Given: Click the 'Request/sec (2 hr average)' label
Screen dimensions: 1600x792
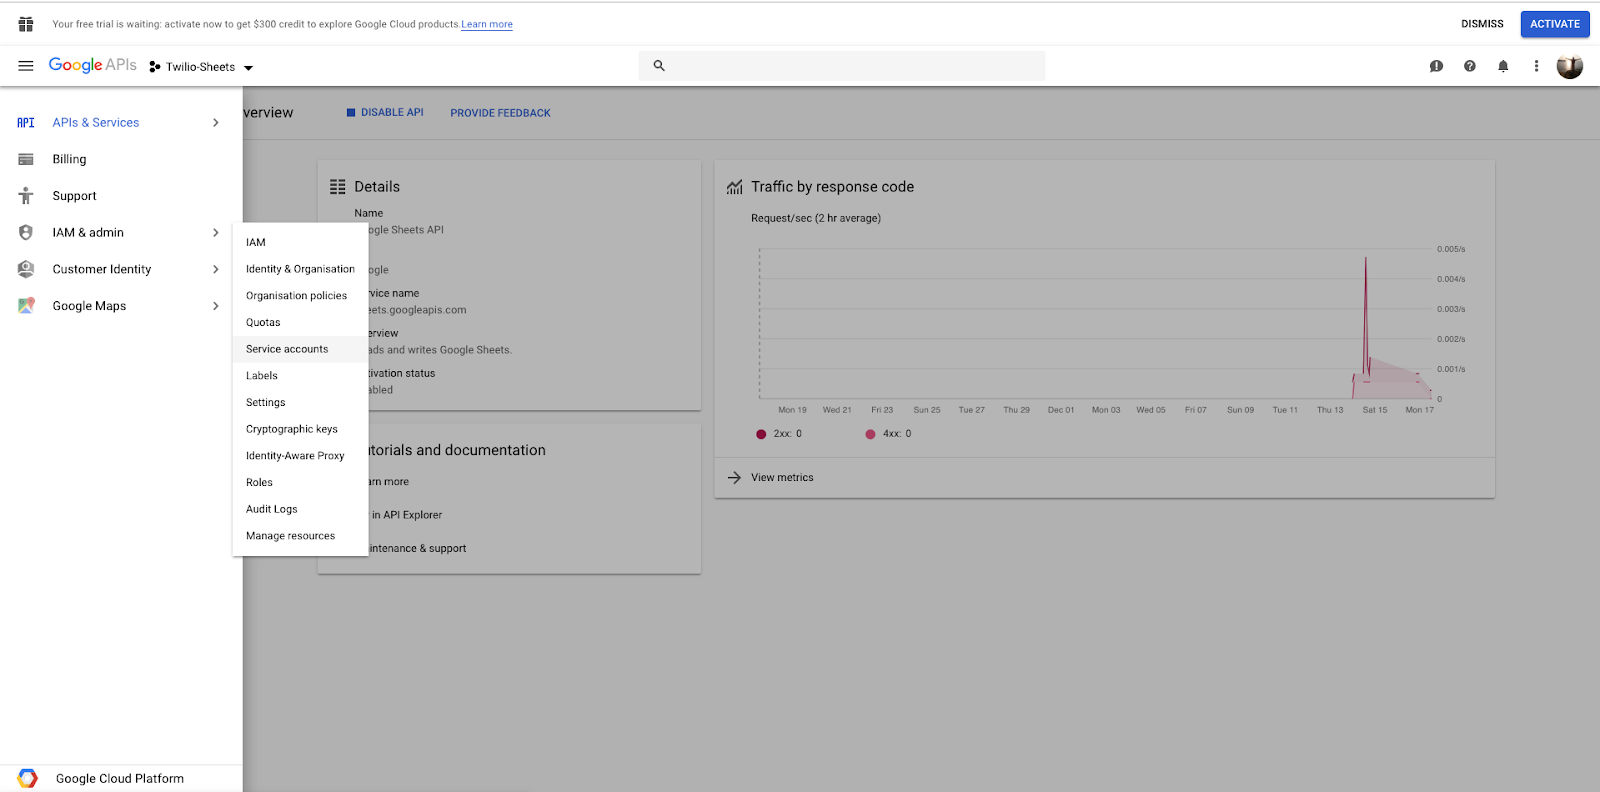Looking at the screenshot, I should [x=816, y=218].
